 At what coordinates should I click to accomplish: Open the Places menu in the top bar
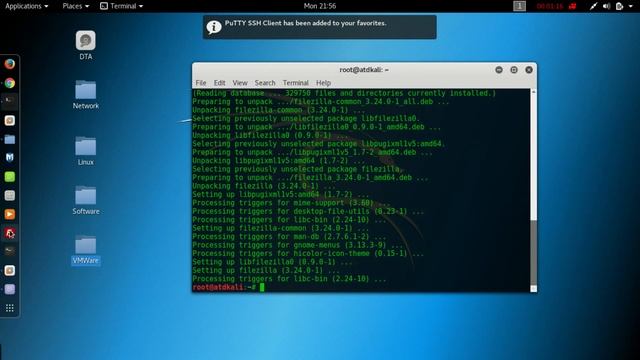coord(76,6)
